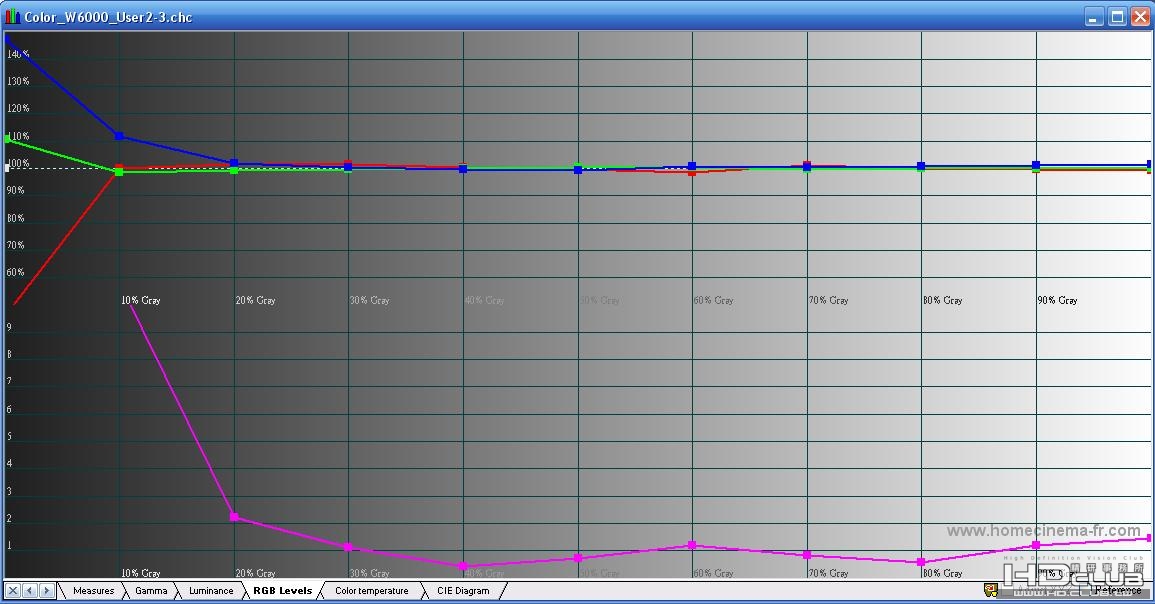The width and height of the screenshot is (1155, 604).
Task: Click the 60% label on the RGB axis
Action: click(x=15, y=273)
